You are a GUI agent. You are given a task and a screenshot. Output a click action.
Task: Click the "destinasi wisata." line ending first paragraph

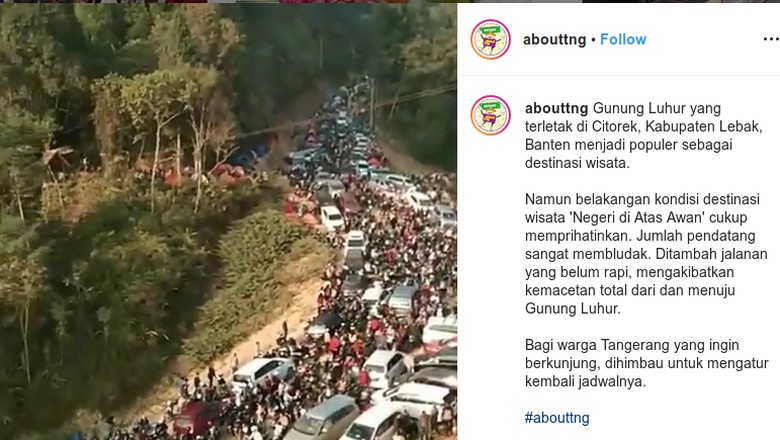pyautogui.click(x=577, y=163)
